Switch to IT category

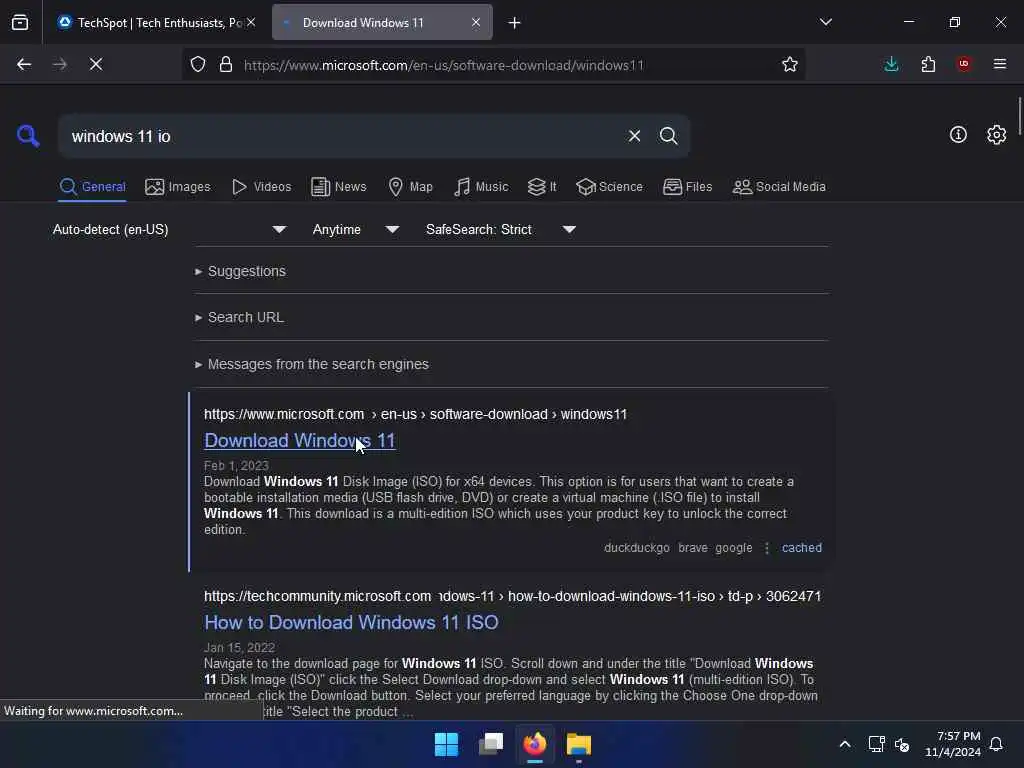tap(542, 187)
